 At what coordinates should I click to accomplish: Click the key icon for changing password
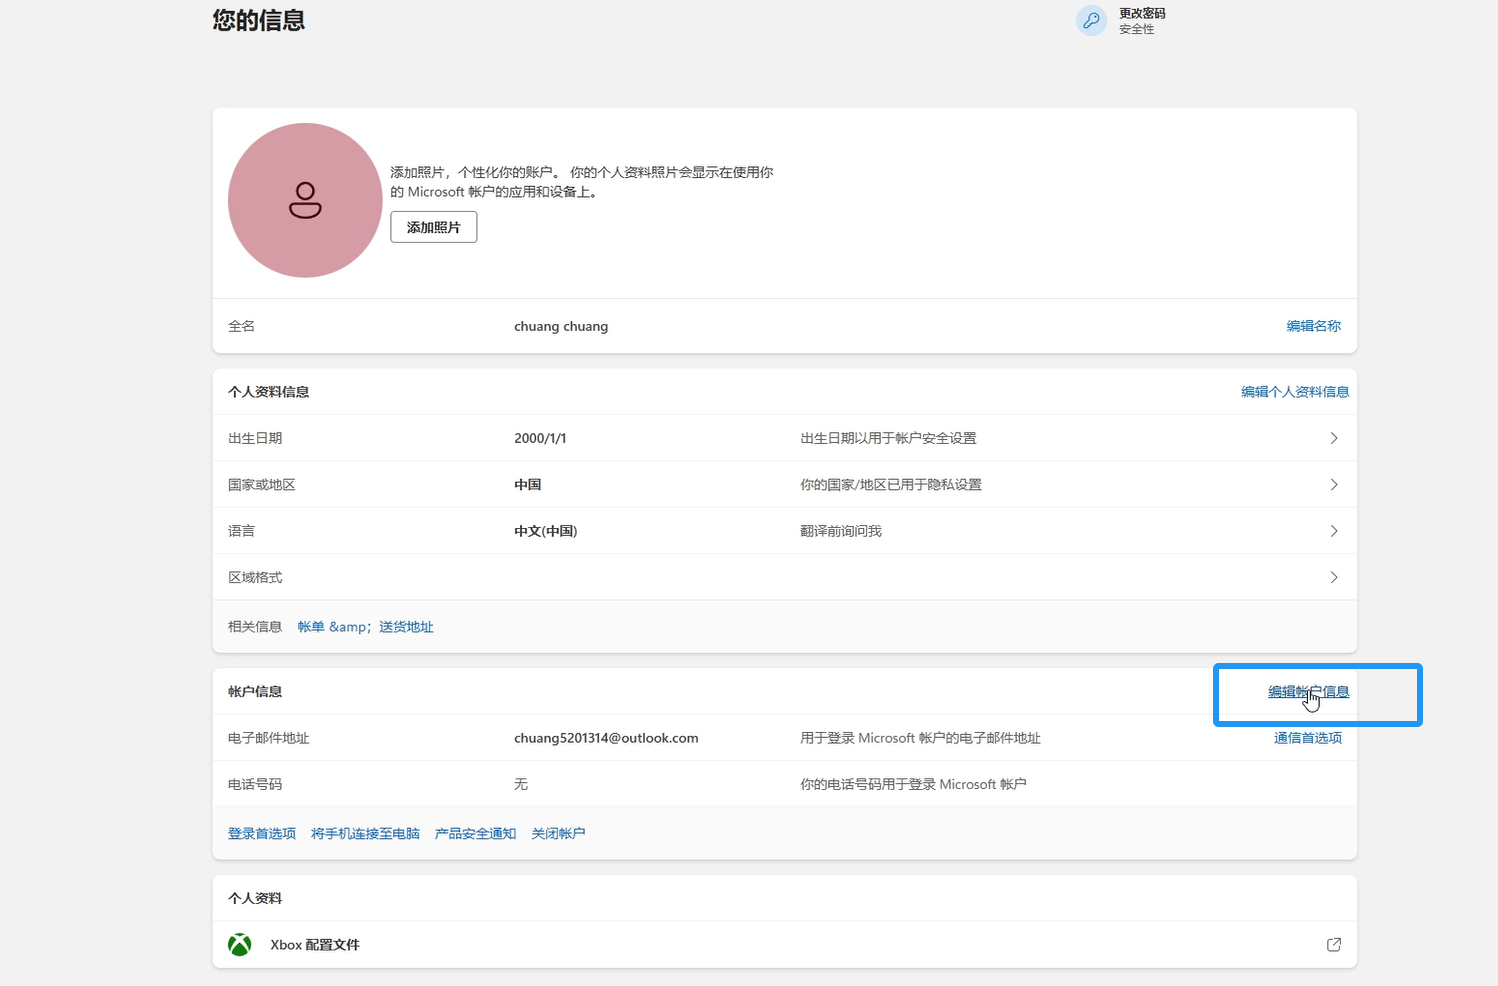point(1091,20)
